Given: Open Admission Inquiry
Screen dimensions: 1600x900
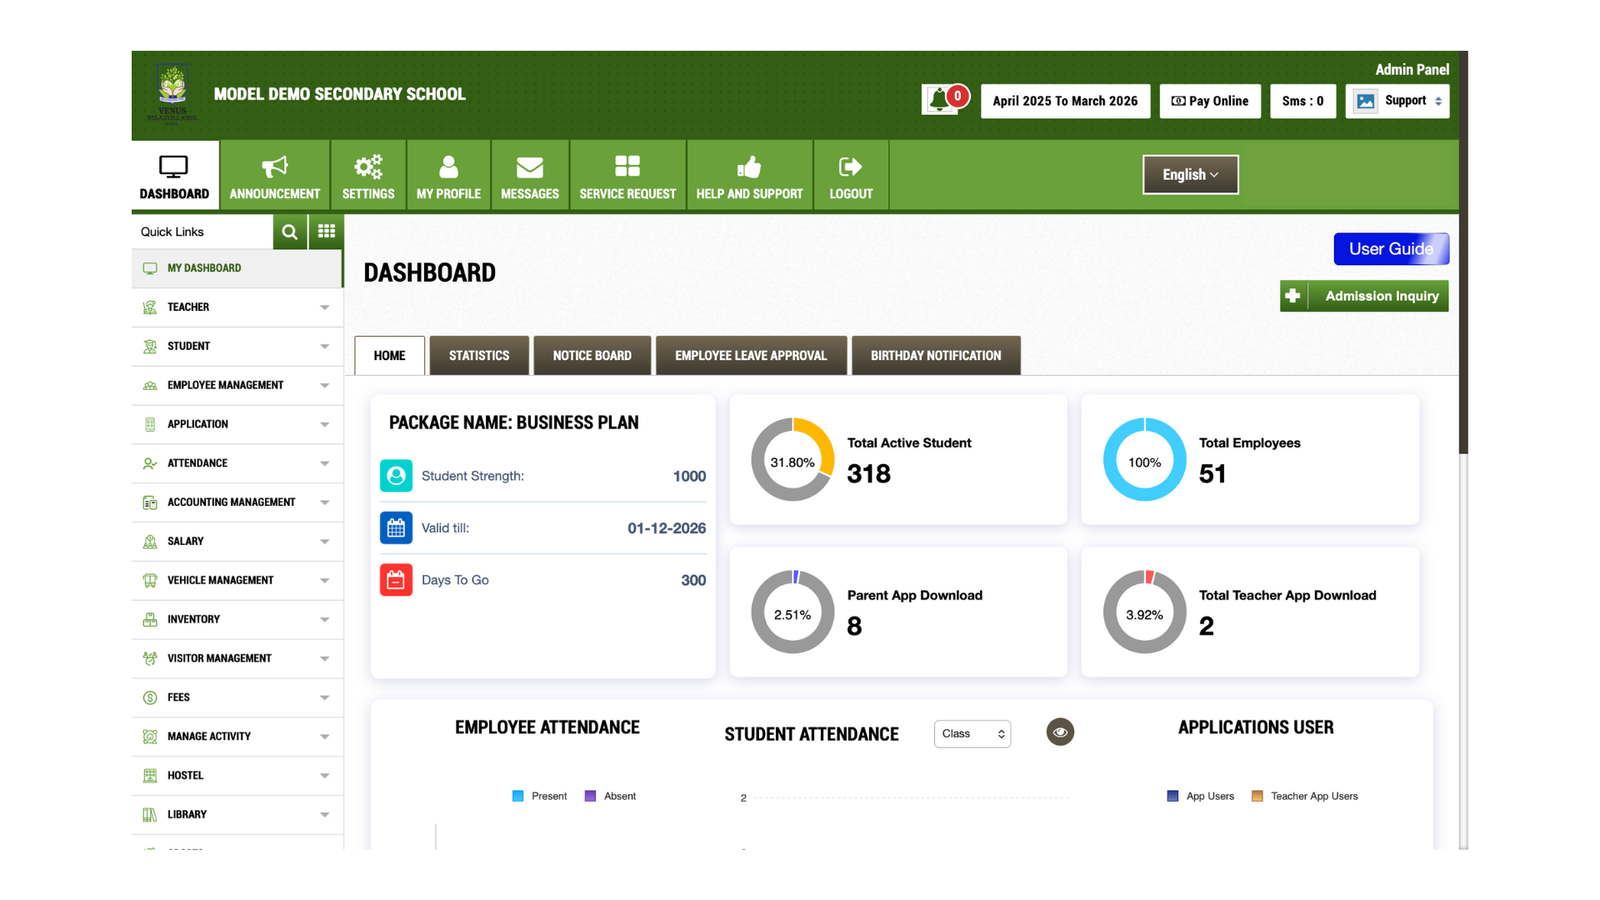Looking at the screenshot, I should pyautogui.click(x=1364, y=295).
